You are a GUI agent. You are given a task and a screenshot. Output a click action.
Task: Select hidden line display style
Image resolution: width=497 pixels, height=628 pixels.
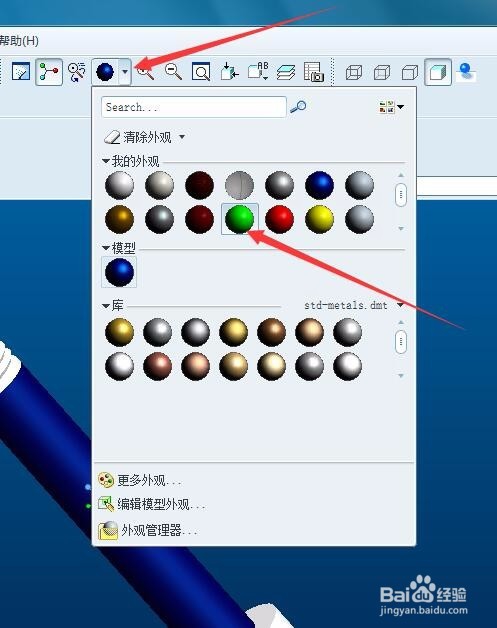pyautogui.click(x=382, y=73)
